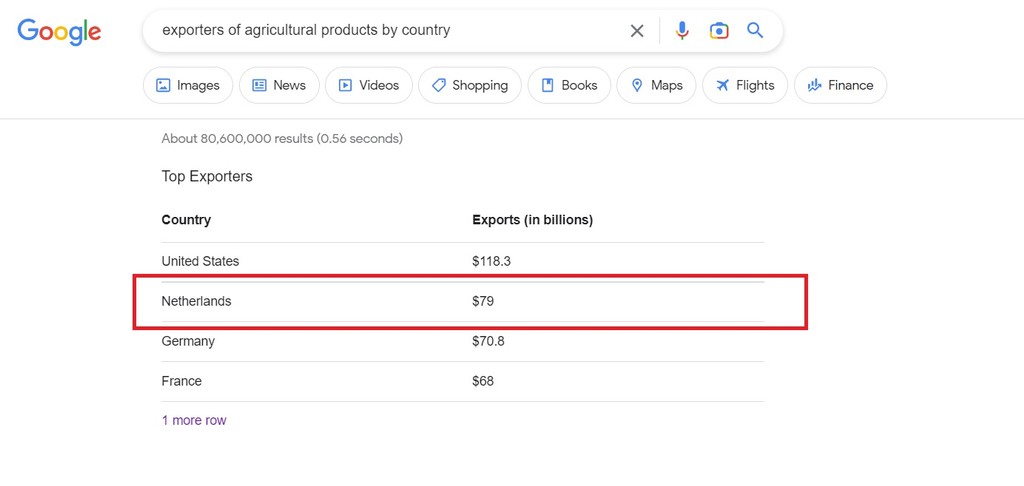Click the United States row
1024x486 pixels.
(462, 261)
